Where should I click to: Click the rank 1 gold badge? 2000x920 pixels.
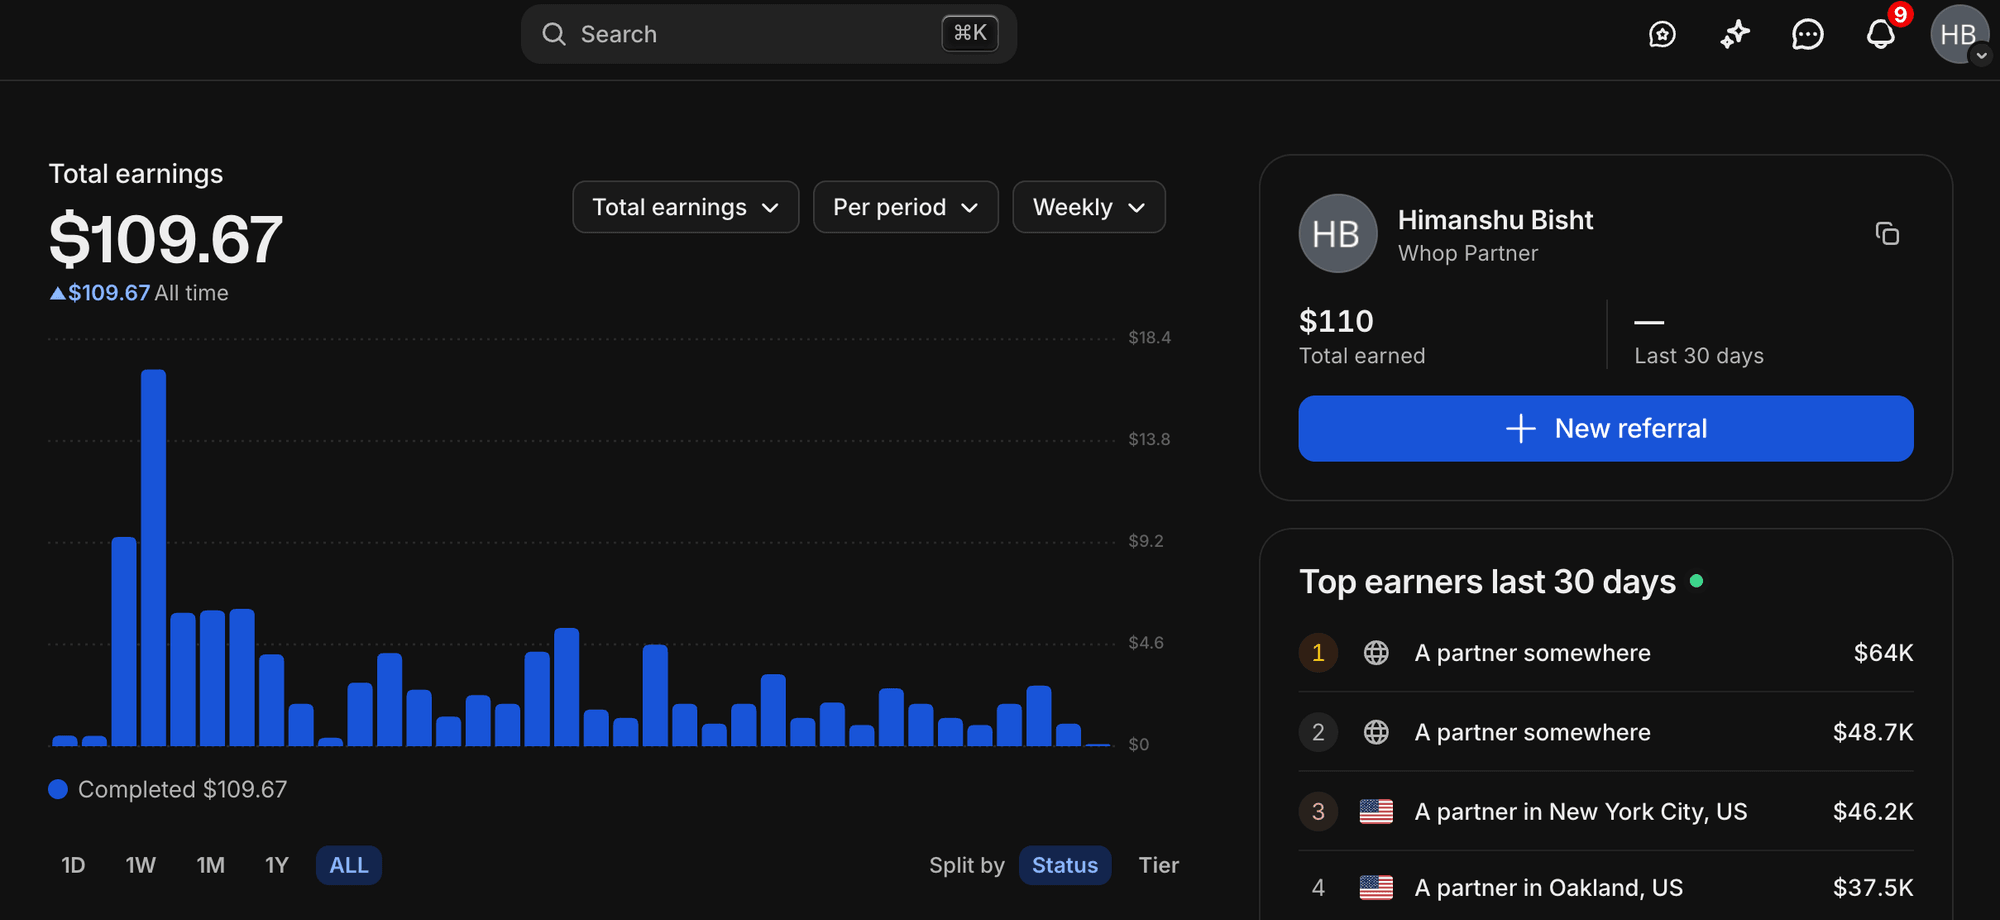1318,653
